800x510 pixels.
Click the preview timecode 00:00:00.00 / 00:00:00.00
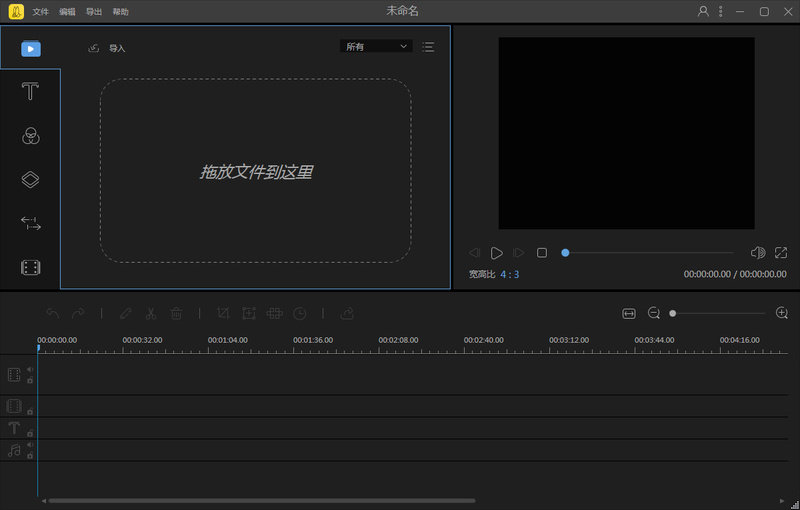click(735, 274)
